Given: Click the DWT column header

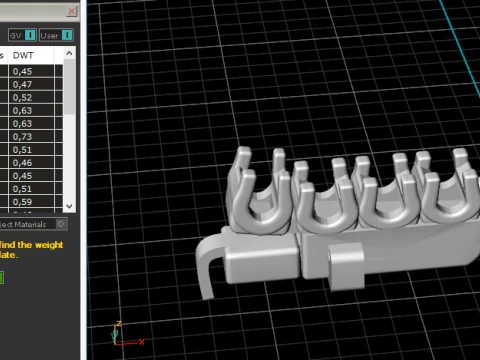Looking at the screenshot, I should 31,55.
